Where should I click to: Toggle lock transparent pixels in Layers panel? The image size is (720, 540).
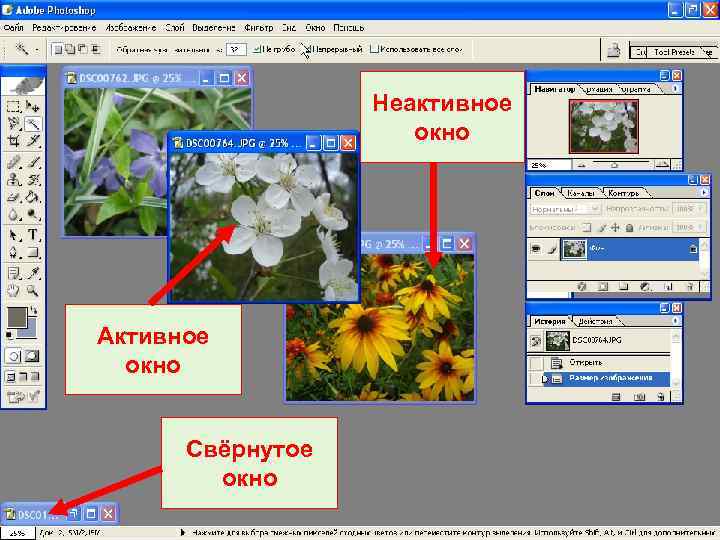point(586,227)
